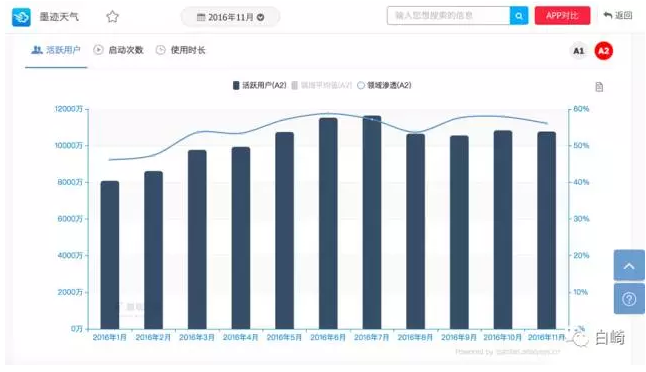
Task: Click the 墨迹天气 app logo icon
Action: pos(21,17)
